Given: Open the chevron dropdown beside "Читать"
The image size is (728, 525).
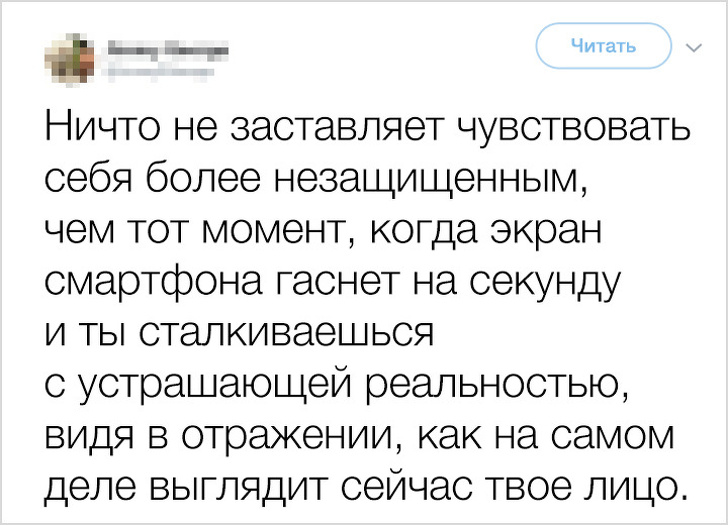Looking at the screenshot, I should pyautogui.click(x=694, y=47).
